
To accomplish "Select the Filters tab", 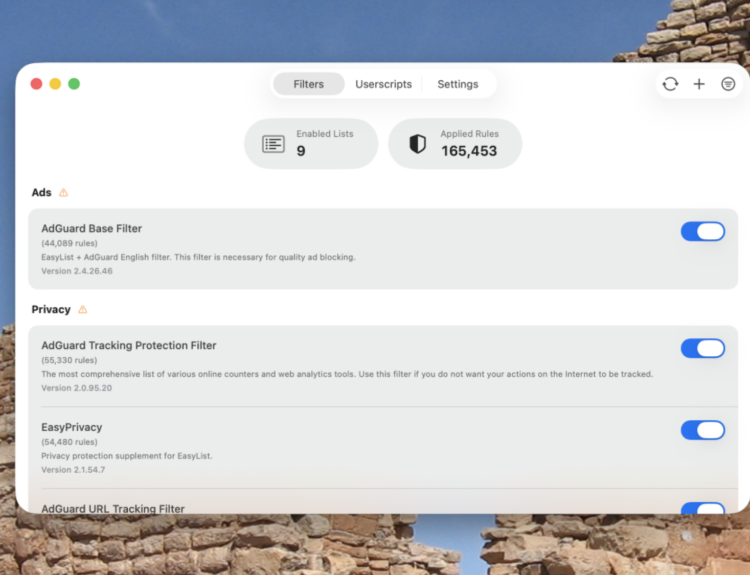I will [308, 84].
